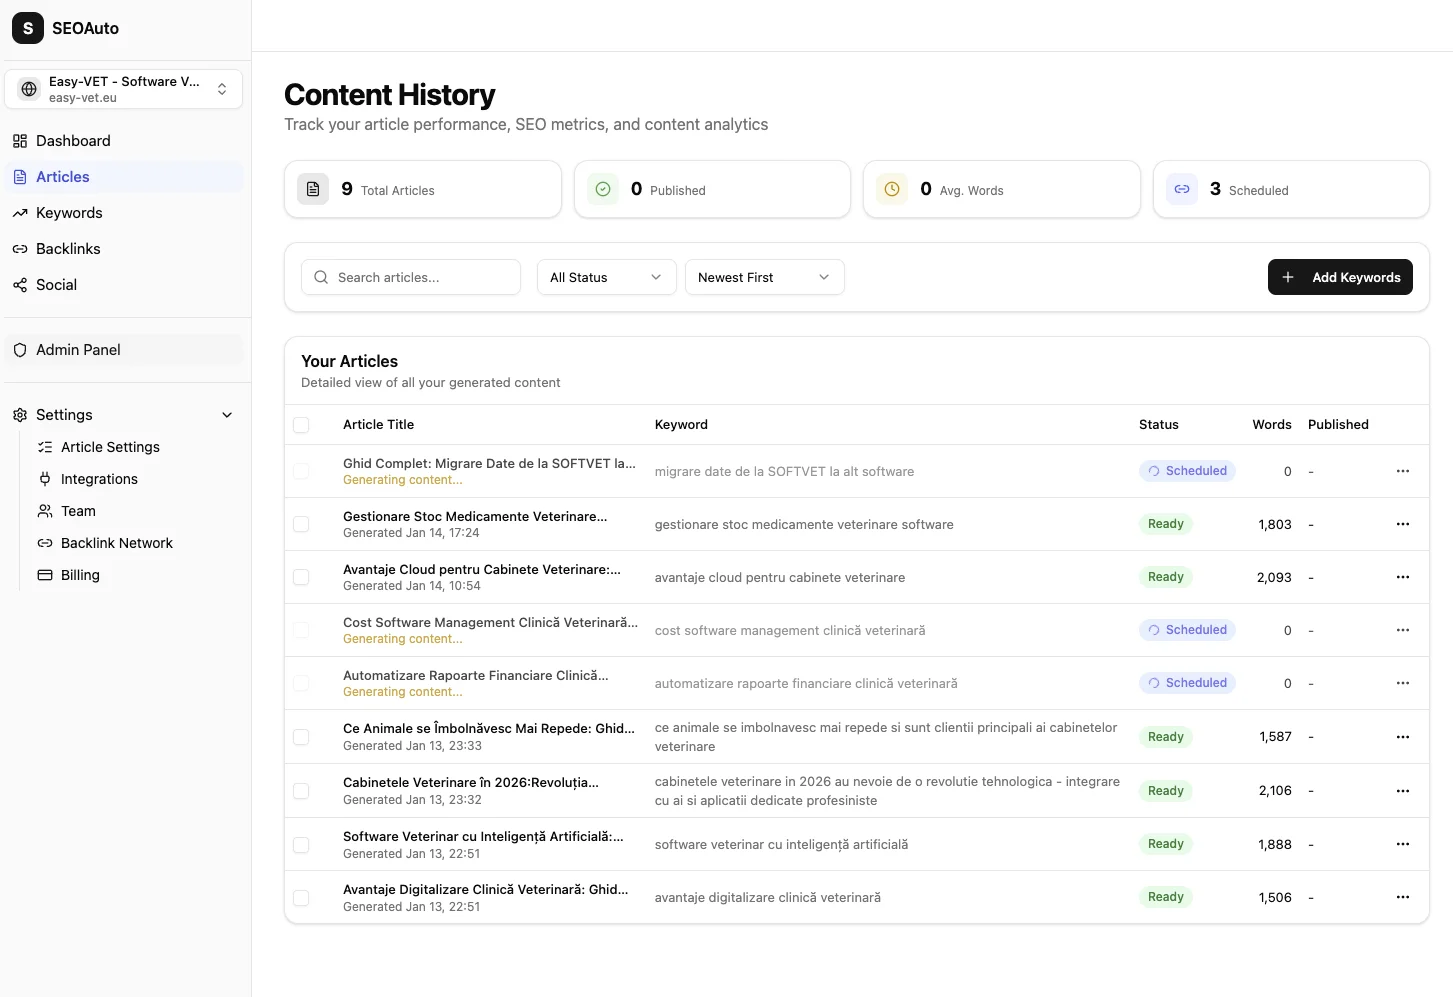Open Article Settings from sidebar
The width and height of the screenshot is (1453, 997).
[x=110, y=447]
